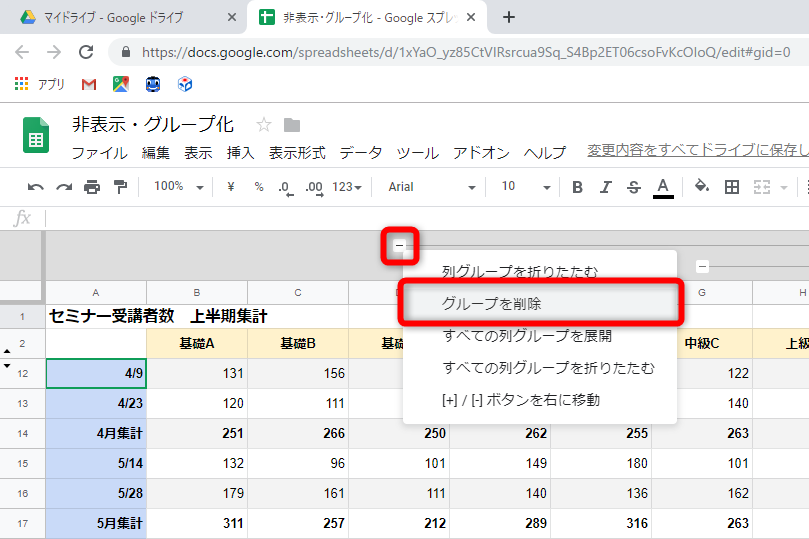
Task: Click the Undo icon in toolbar
Action: click(36, 187)
